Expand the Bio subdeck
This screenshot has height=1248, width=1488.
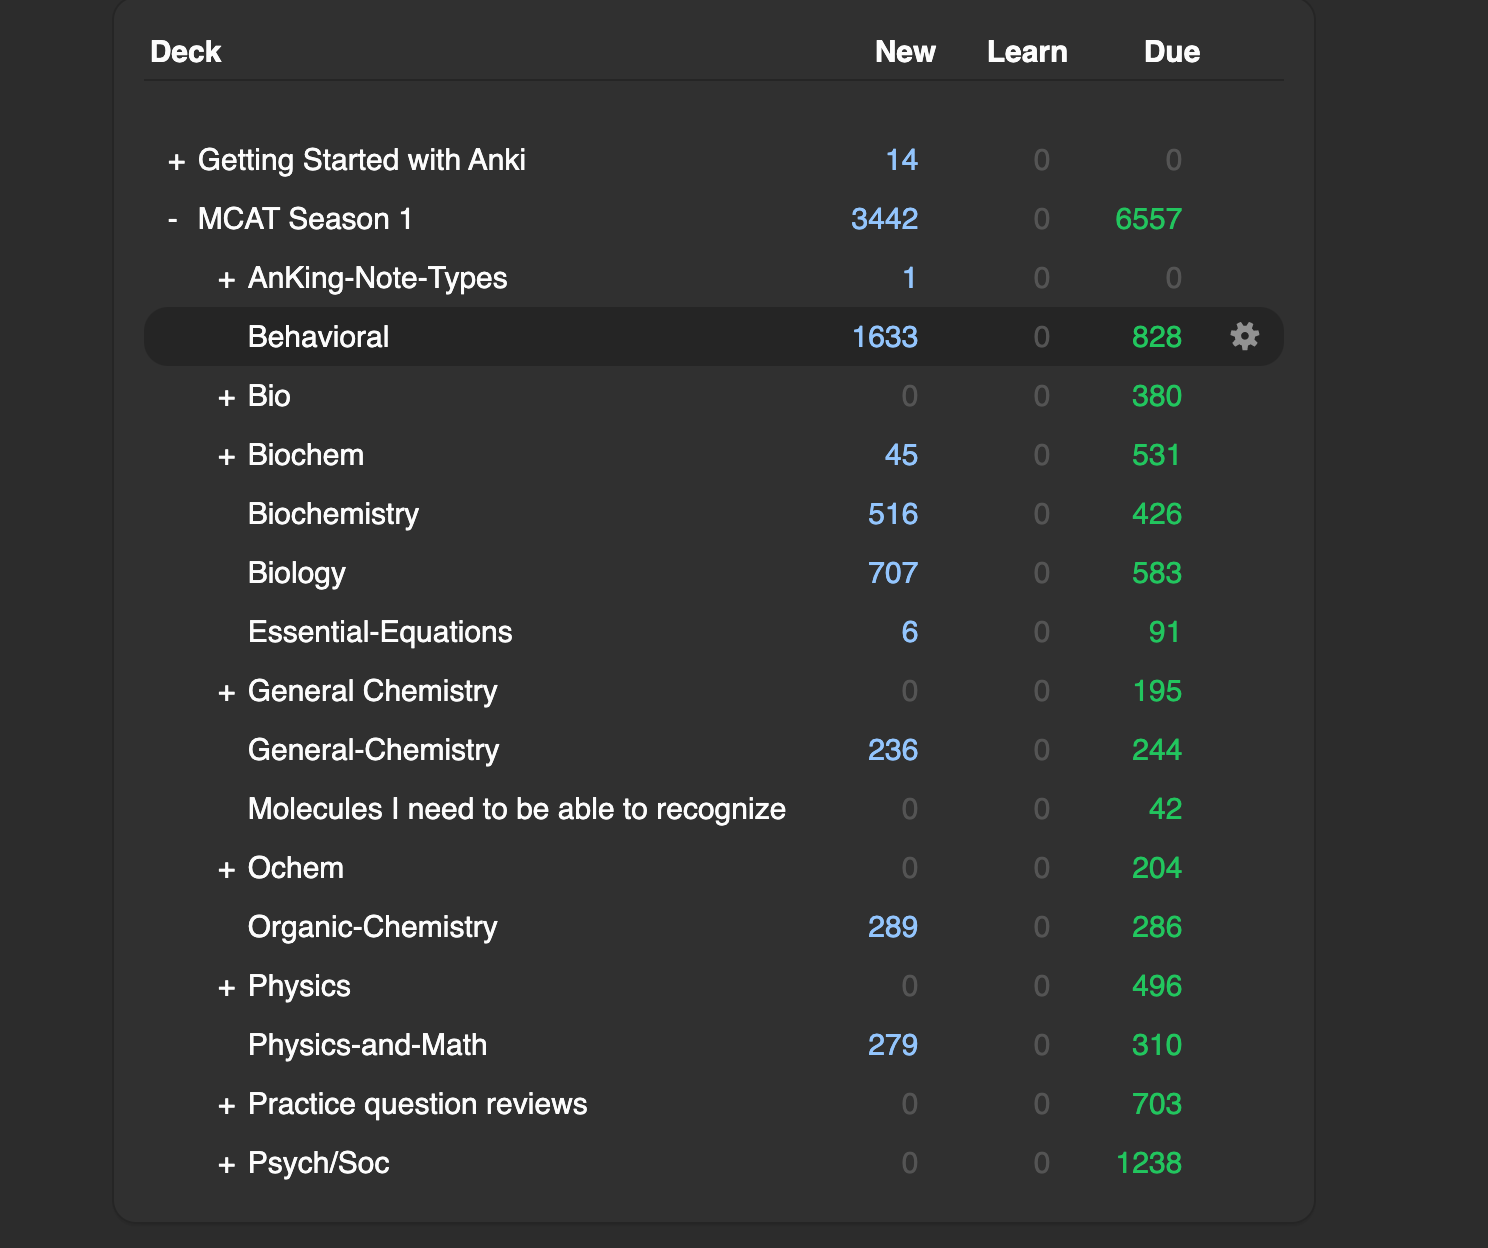[x=227, y=397]
